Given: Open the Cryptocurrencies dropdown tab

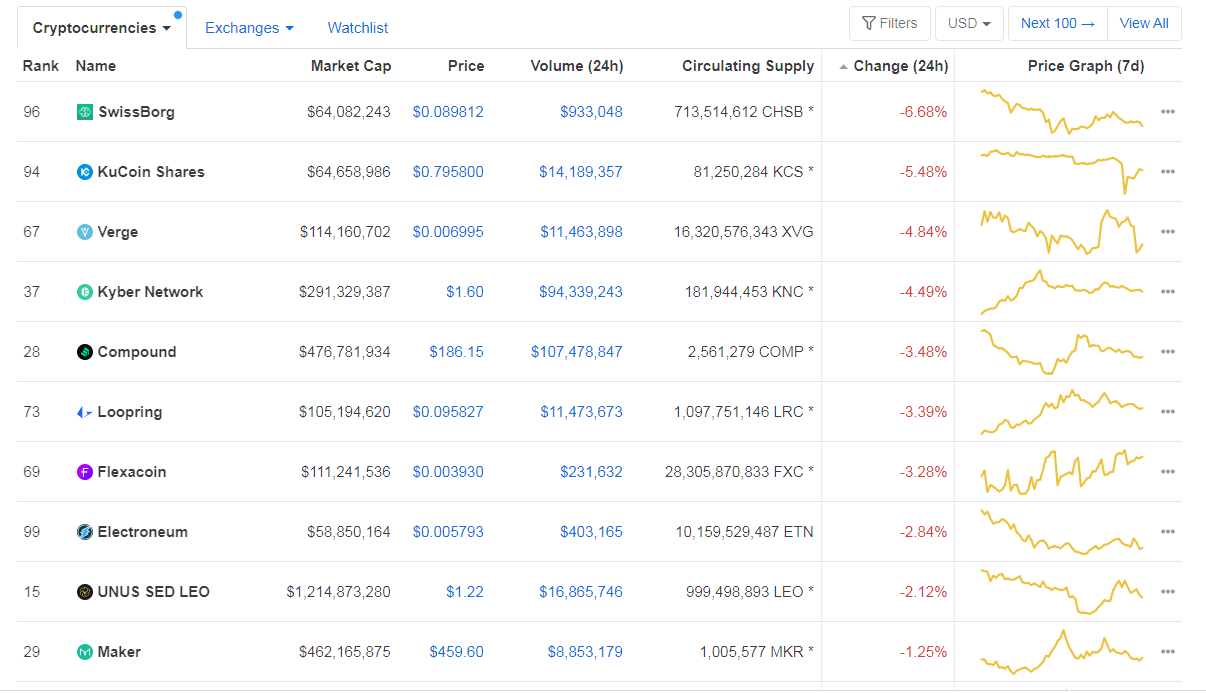Looking at the screenshot, I should point(102,28).
